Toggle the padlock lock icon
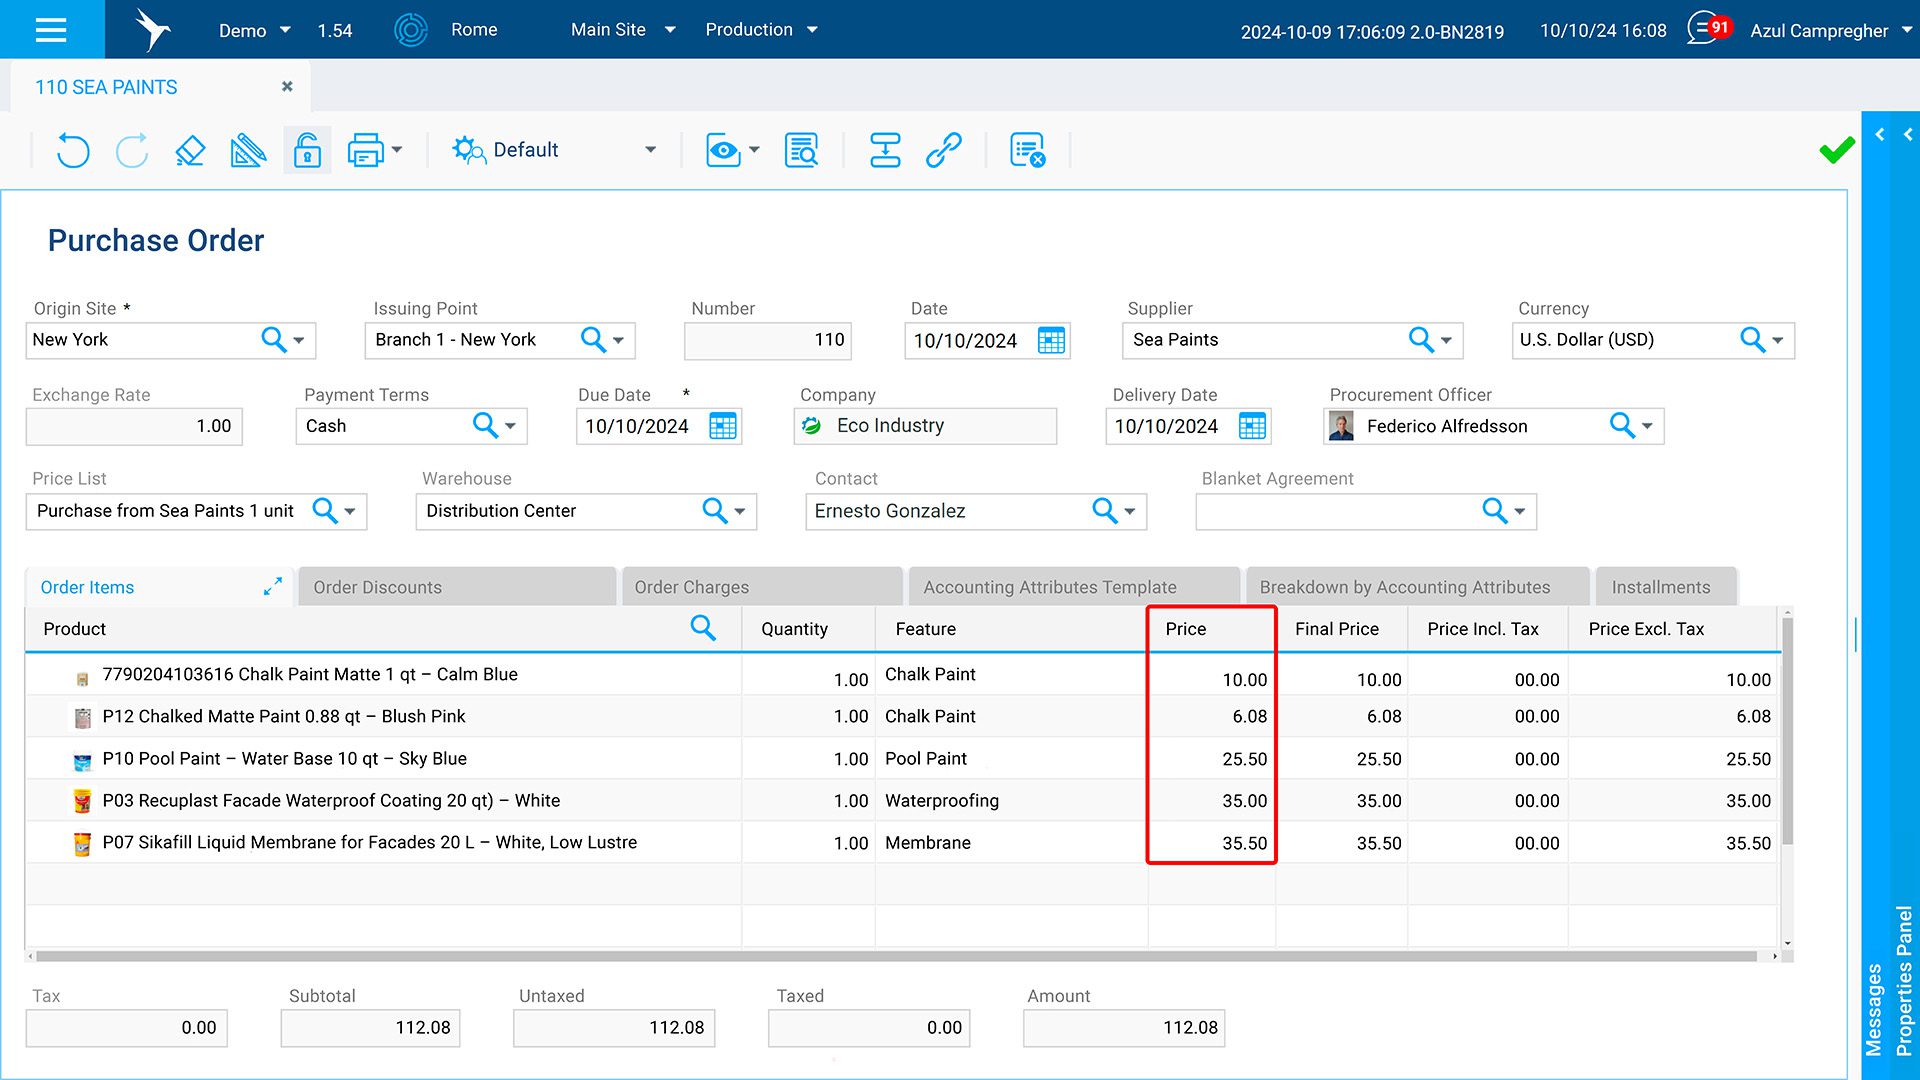1920x1080 pixels. (307, 150)
